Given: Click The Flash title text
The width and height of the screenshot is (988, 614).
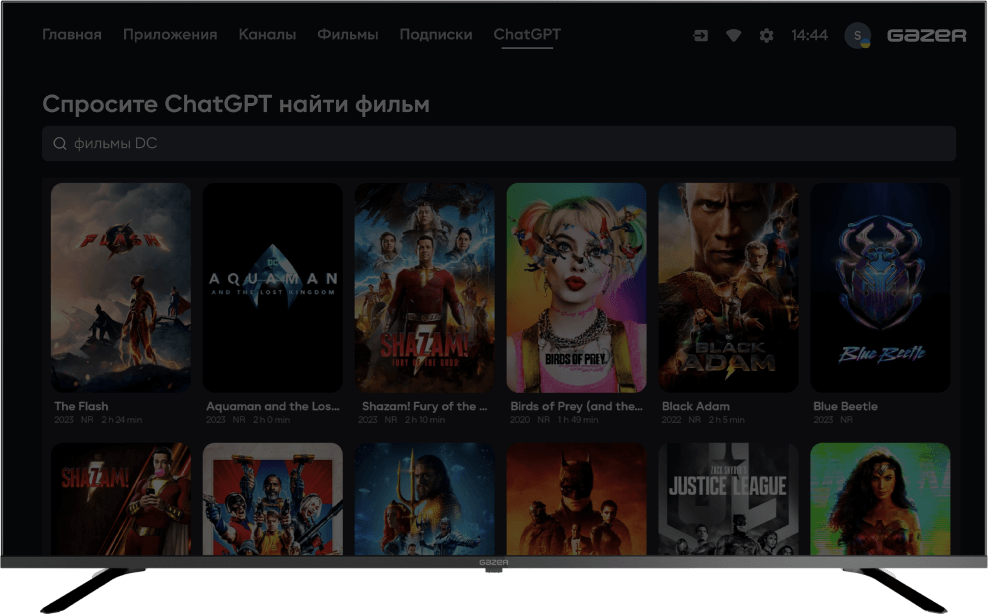Looking at the screenshot, I should click(x=81, y=407).
